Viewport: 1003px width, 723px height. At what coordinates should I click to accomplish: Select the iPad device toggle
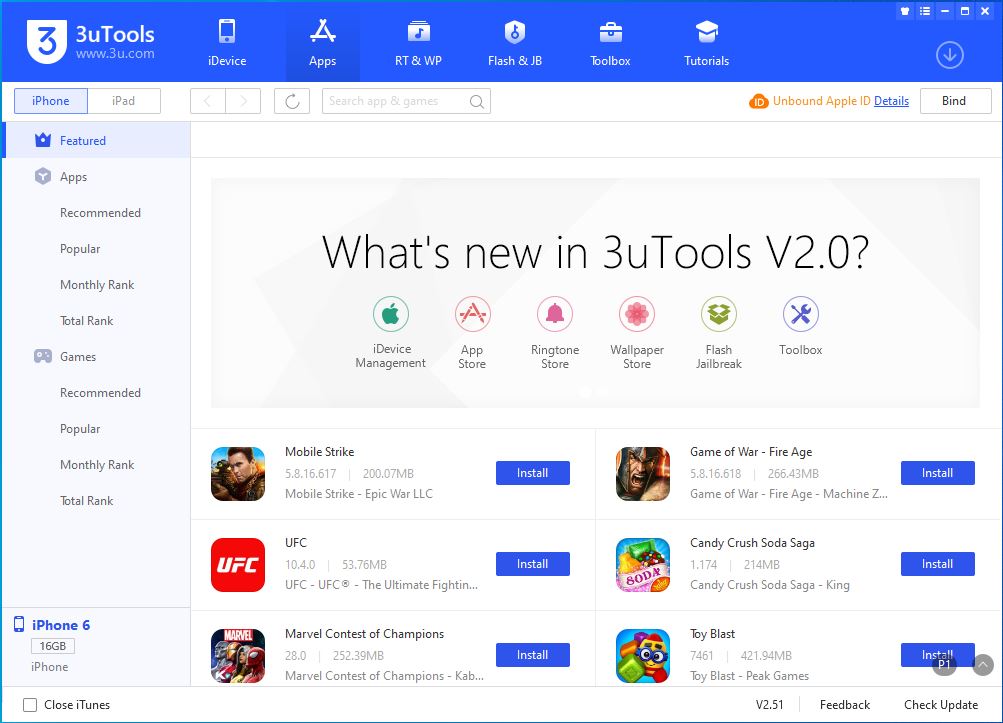tap(123, 101)
